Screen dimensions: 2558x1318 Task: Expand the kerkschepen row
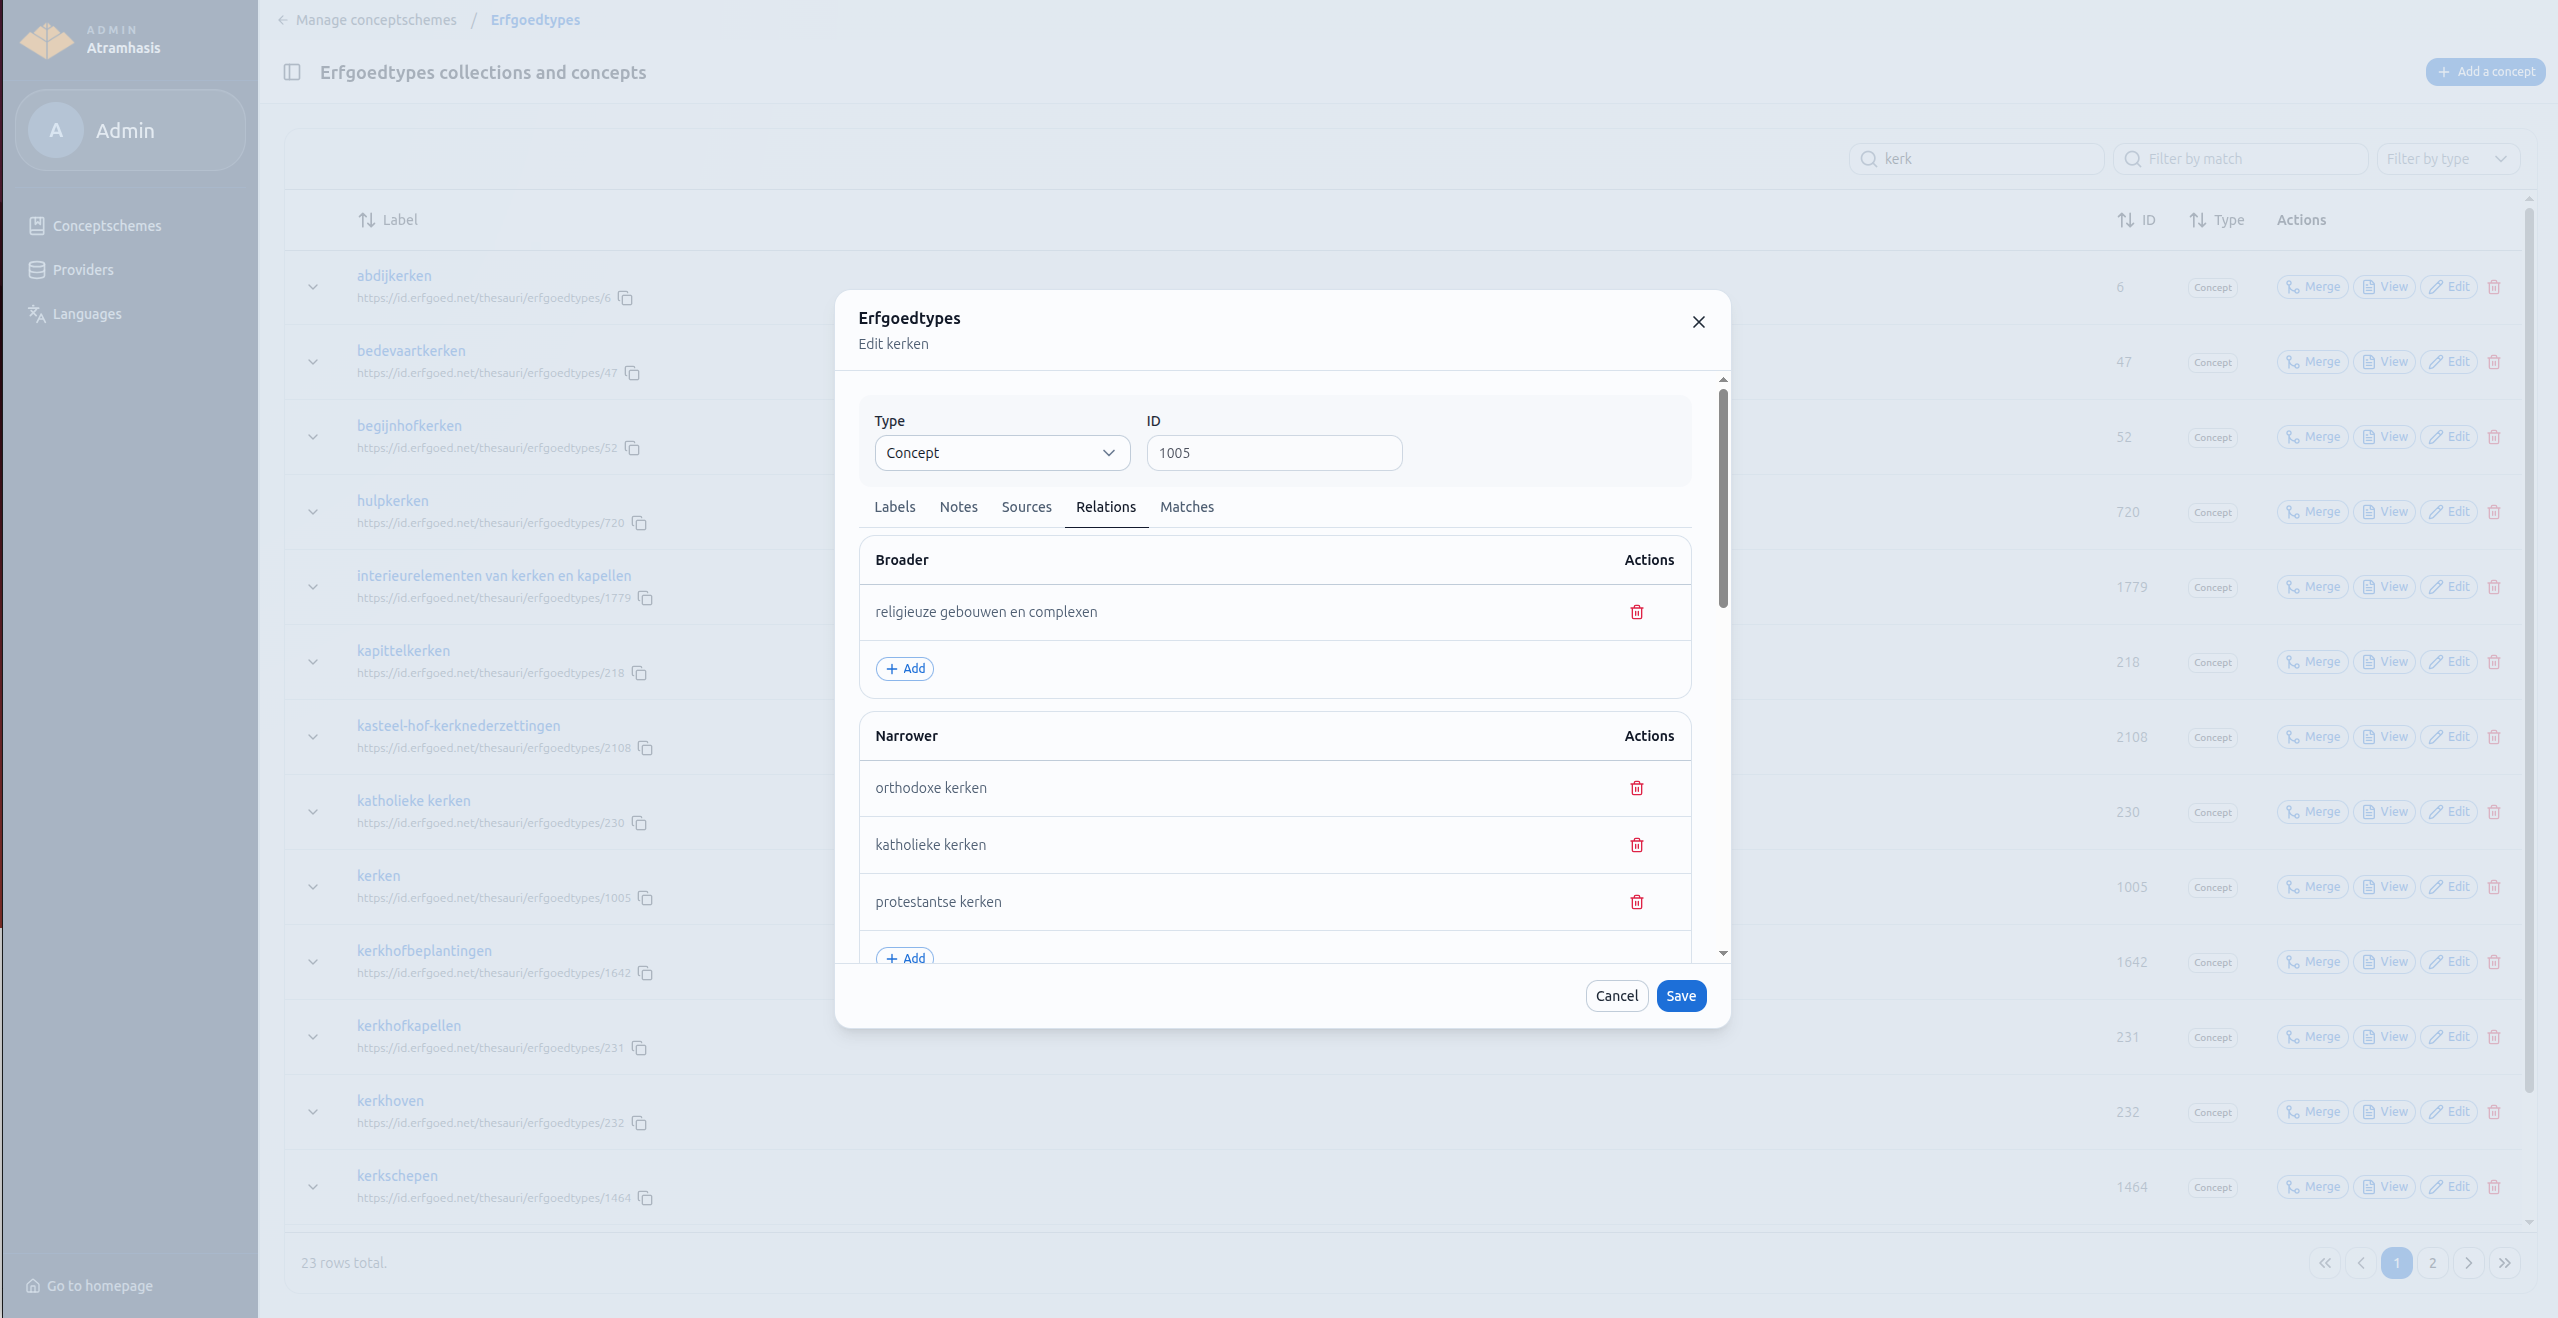[313, 1187]
